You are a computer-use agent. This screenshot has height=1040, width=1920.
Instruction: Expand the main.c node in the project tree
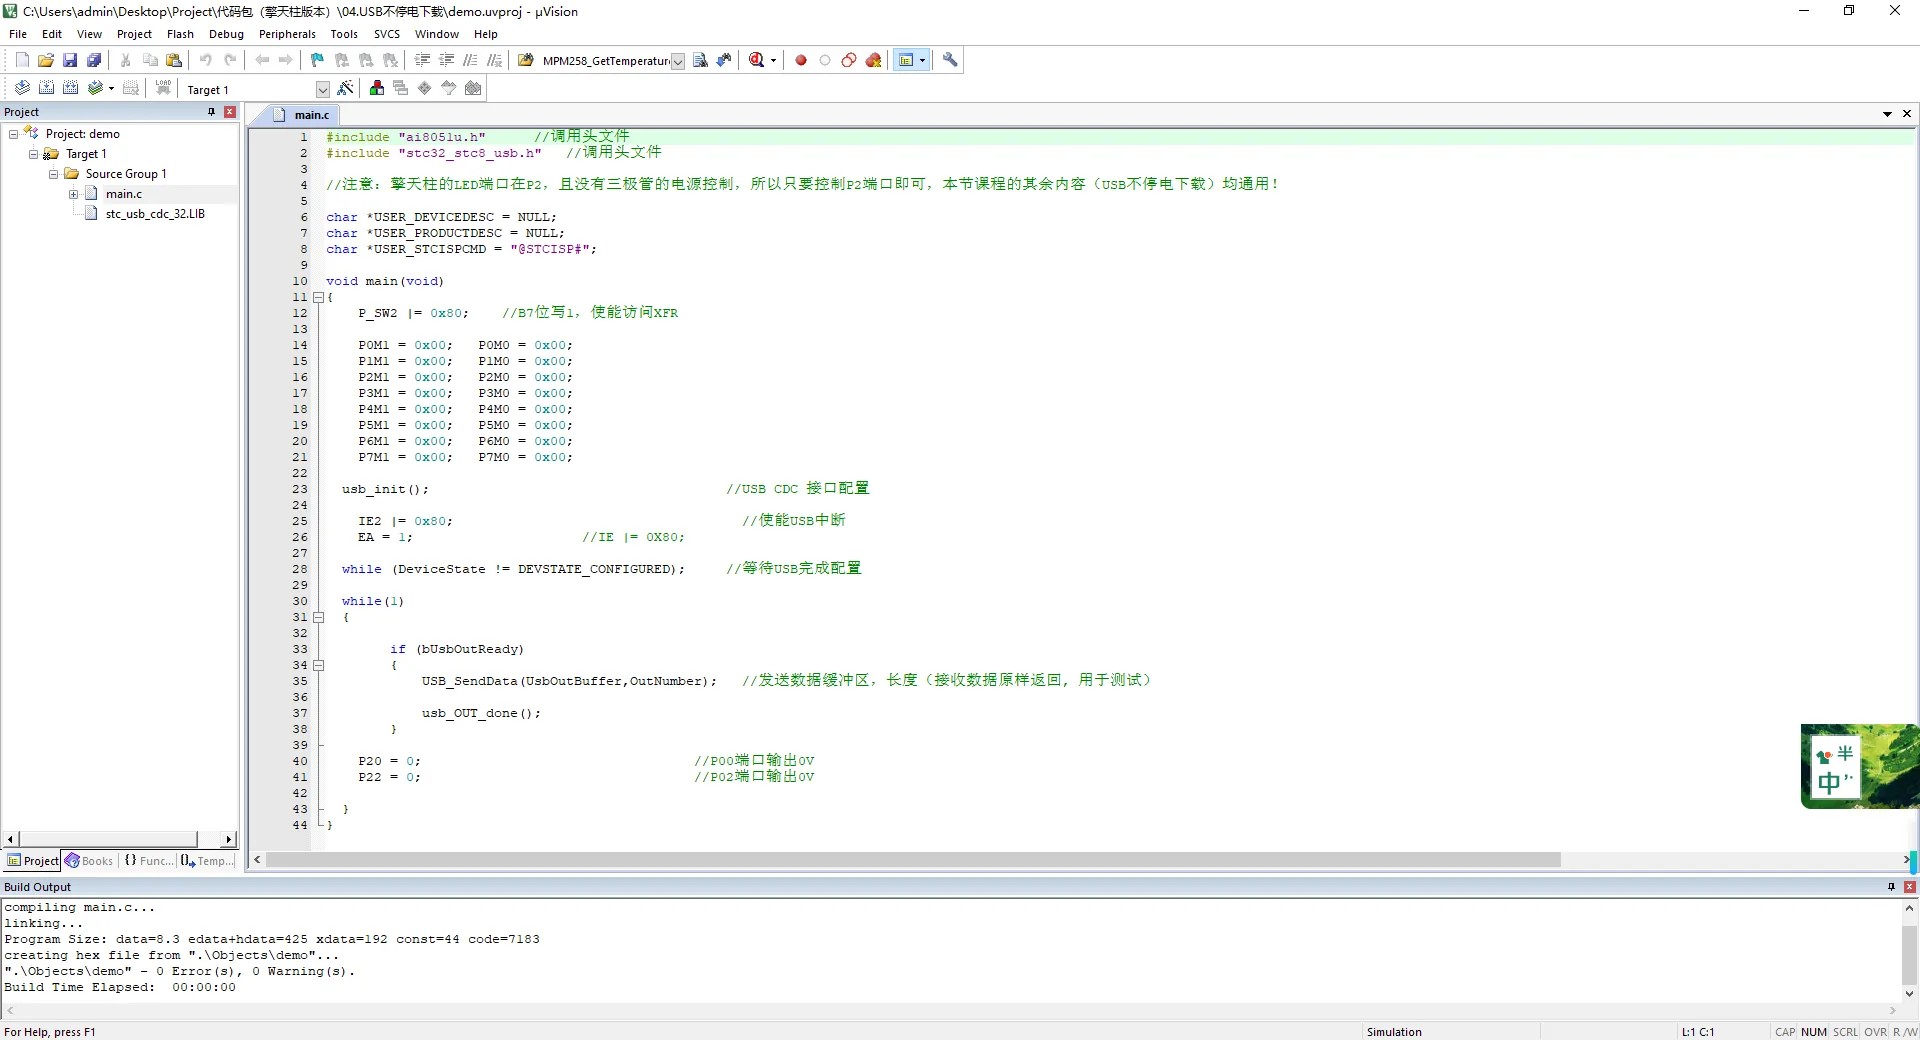pos(73,194)
